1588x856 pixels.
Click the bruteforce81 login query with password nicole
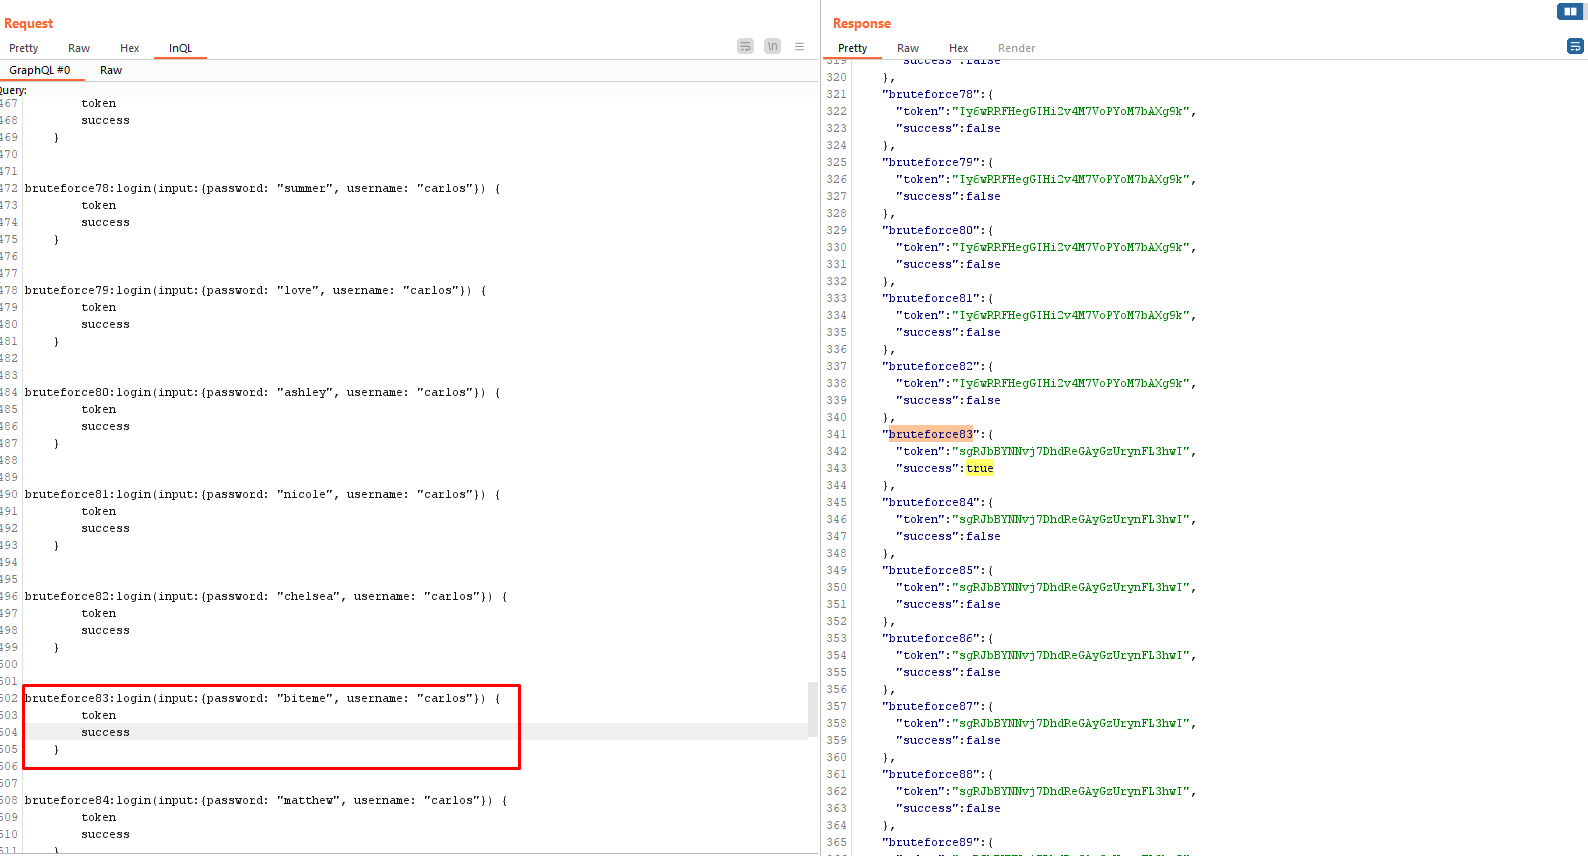263,494
